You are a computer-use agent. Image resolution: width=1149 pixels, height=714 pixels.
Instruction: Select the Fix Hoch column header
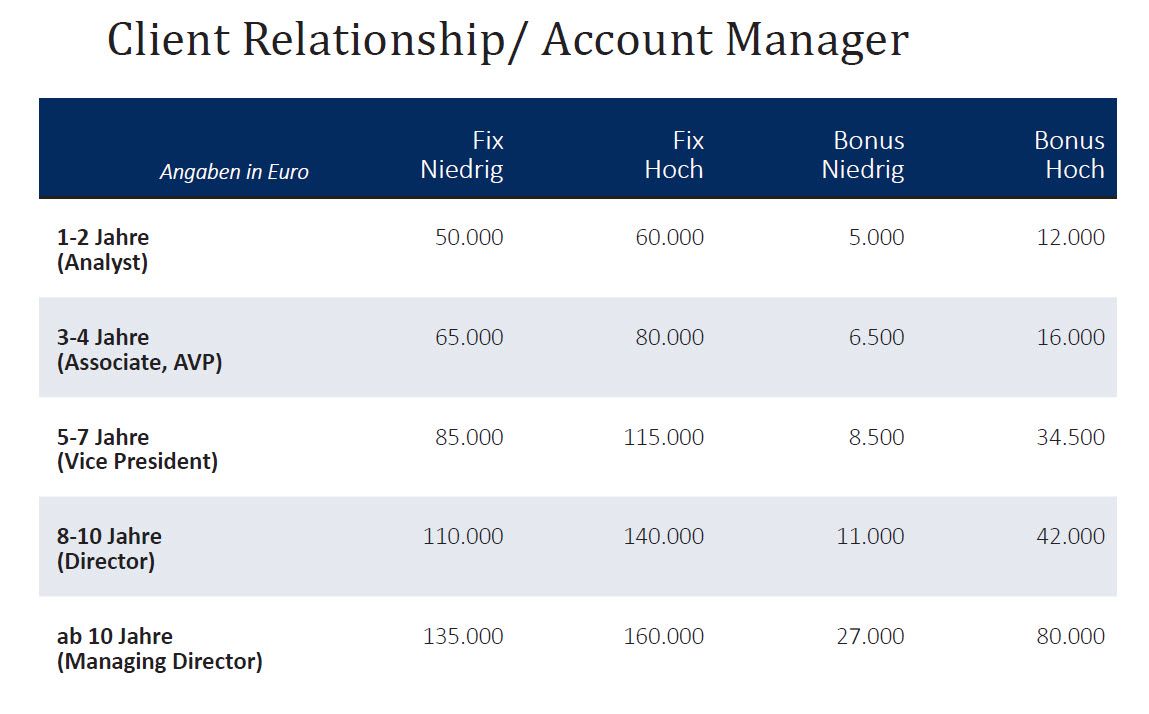point(674,155)
